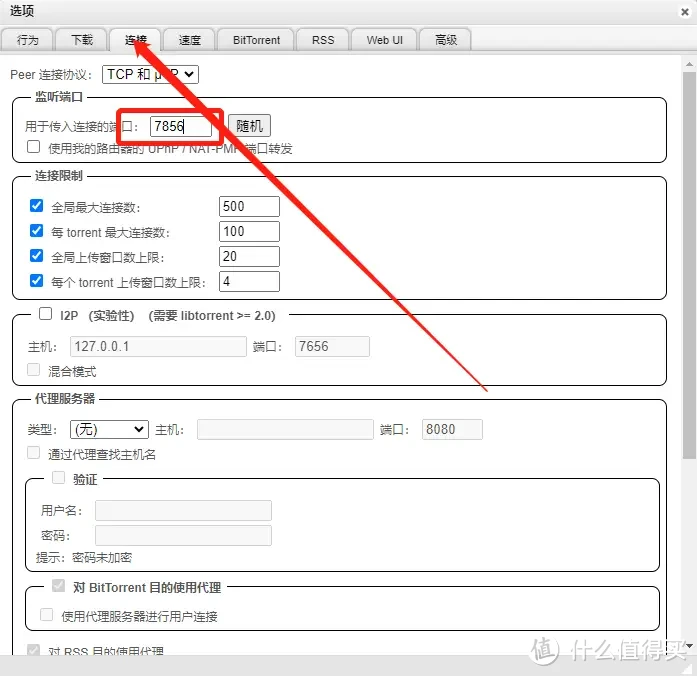Toggle the 全局最大连接数 checkbox
This screenshot has height=676, width=697.
coord(36,206)
